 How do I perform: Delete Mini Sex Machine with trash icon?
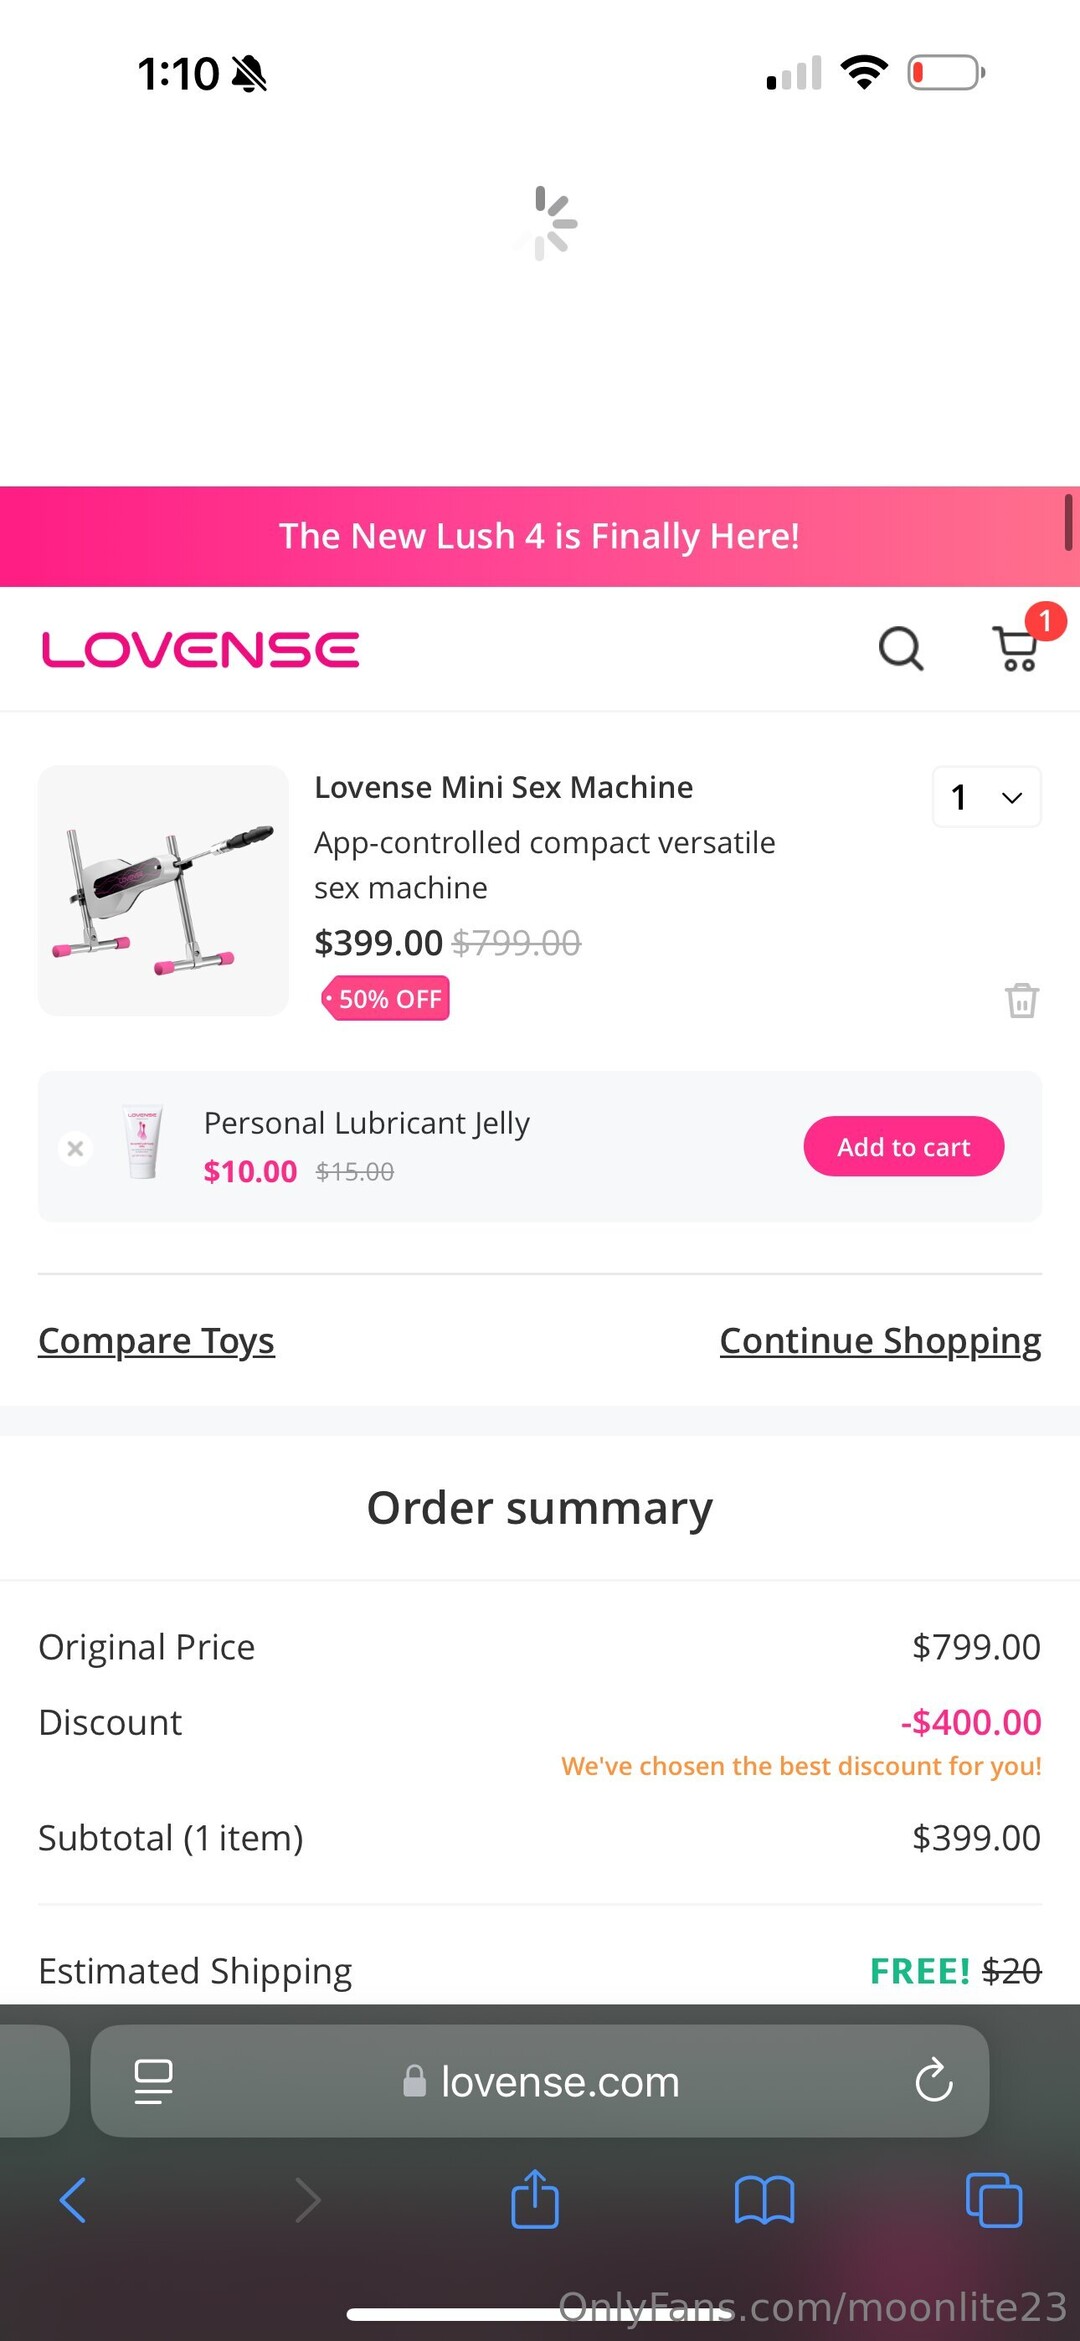point(1021,1000)
